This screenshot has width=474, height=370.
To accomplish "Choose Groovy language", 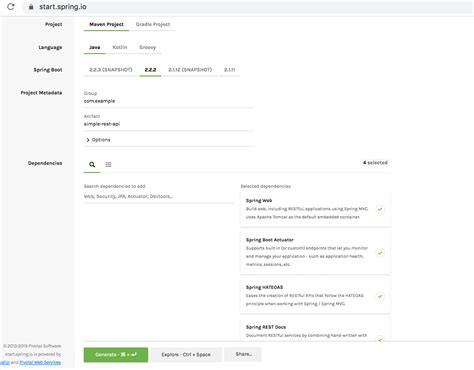I will click(147, 47).
